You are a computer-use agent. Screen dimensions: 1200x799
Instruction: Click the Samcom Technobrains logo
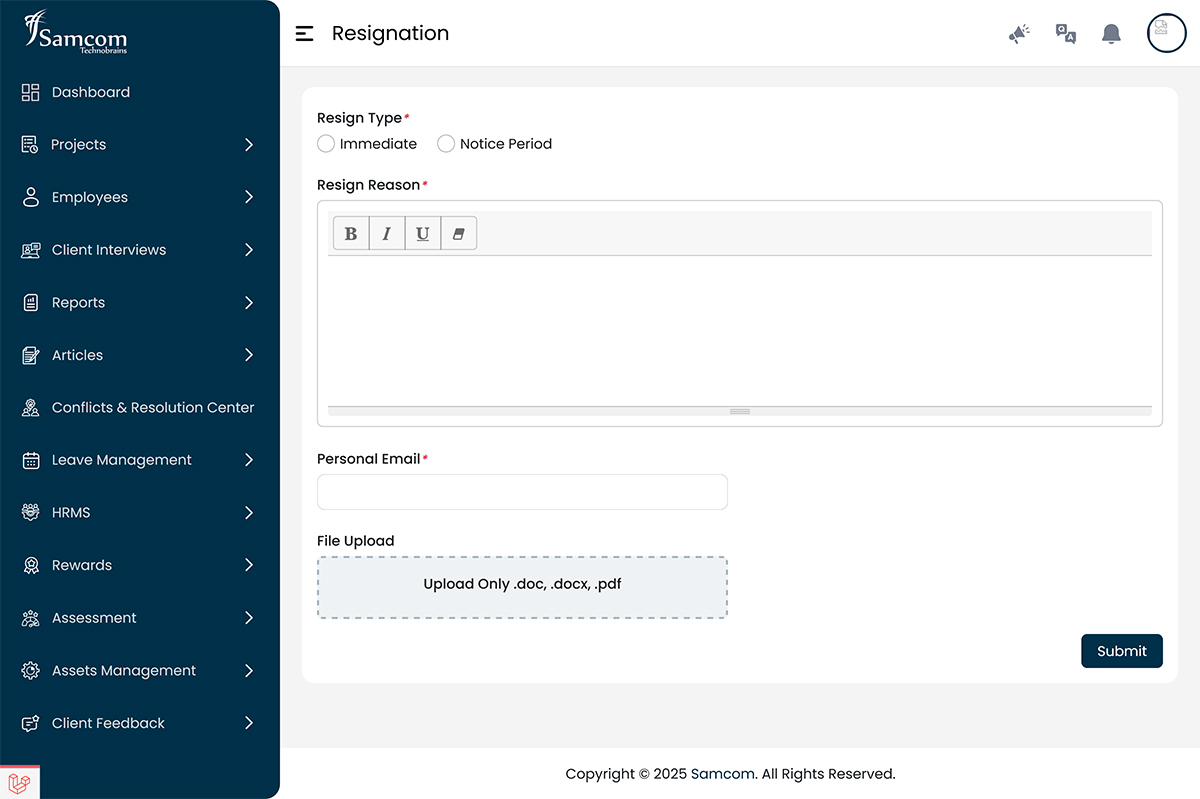[76, 32]
